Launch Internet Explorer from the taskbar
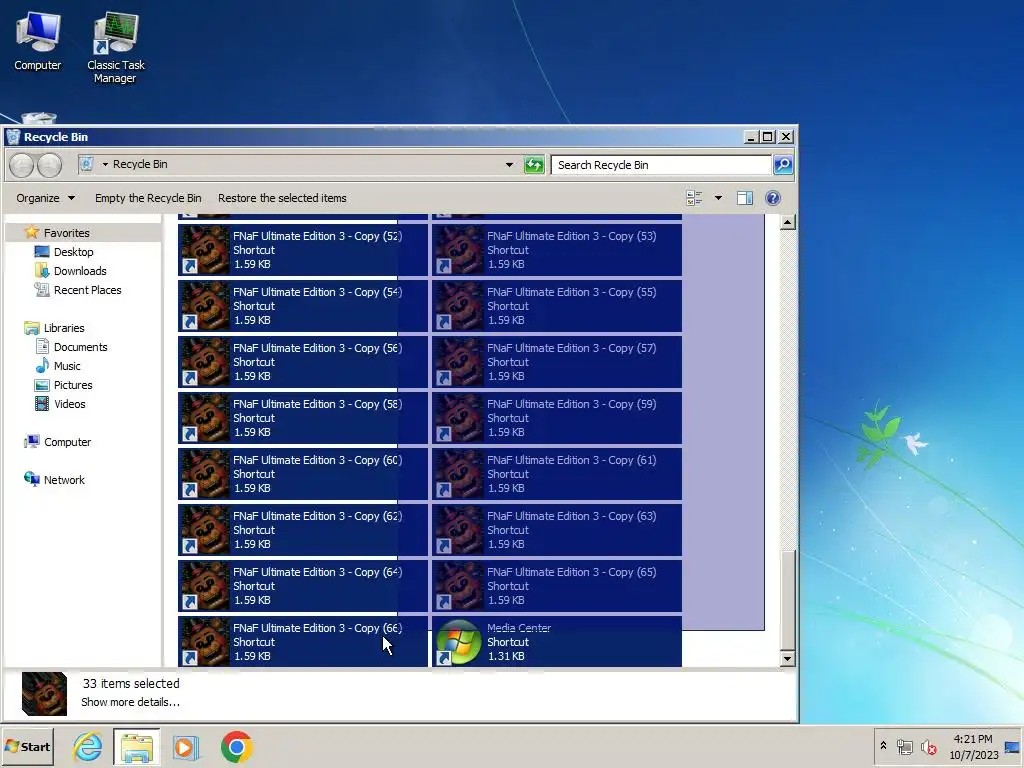This screenshot has width=1024, height=768. point(88,747)
